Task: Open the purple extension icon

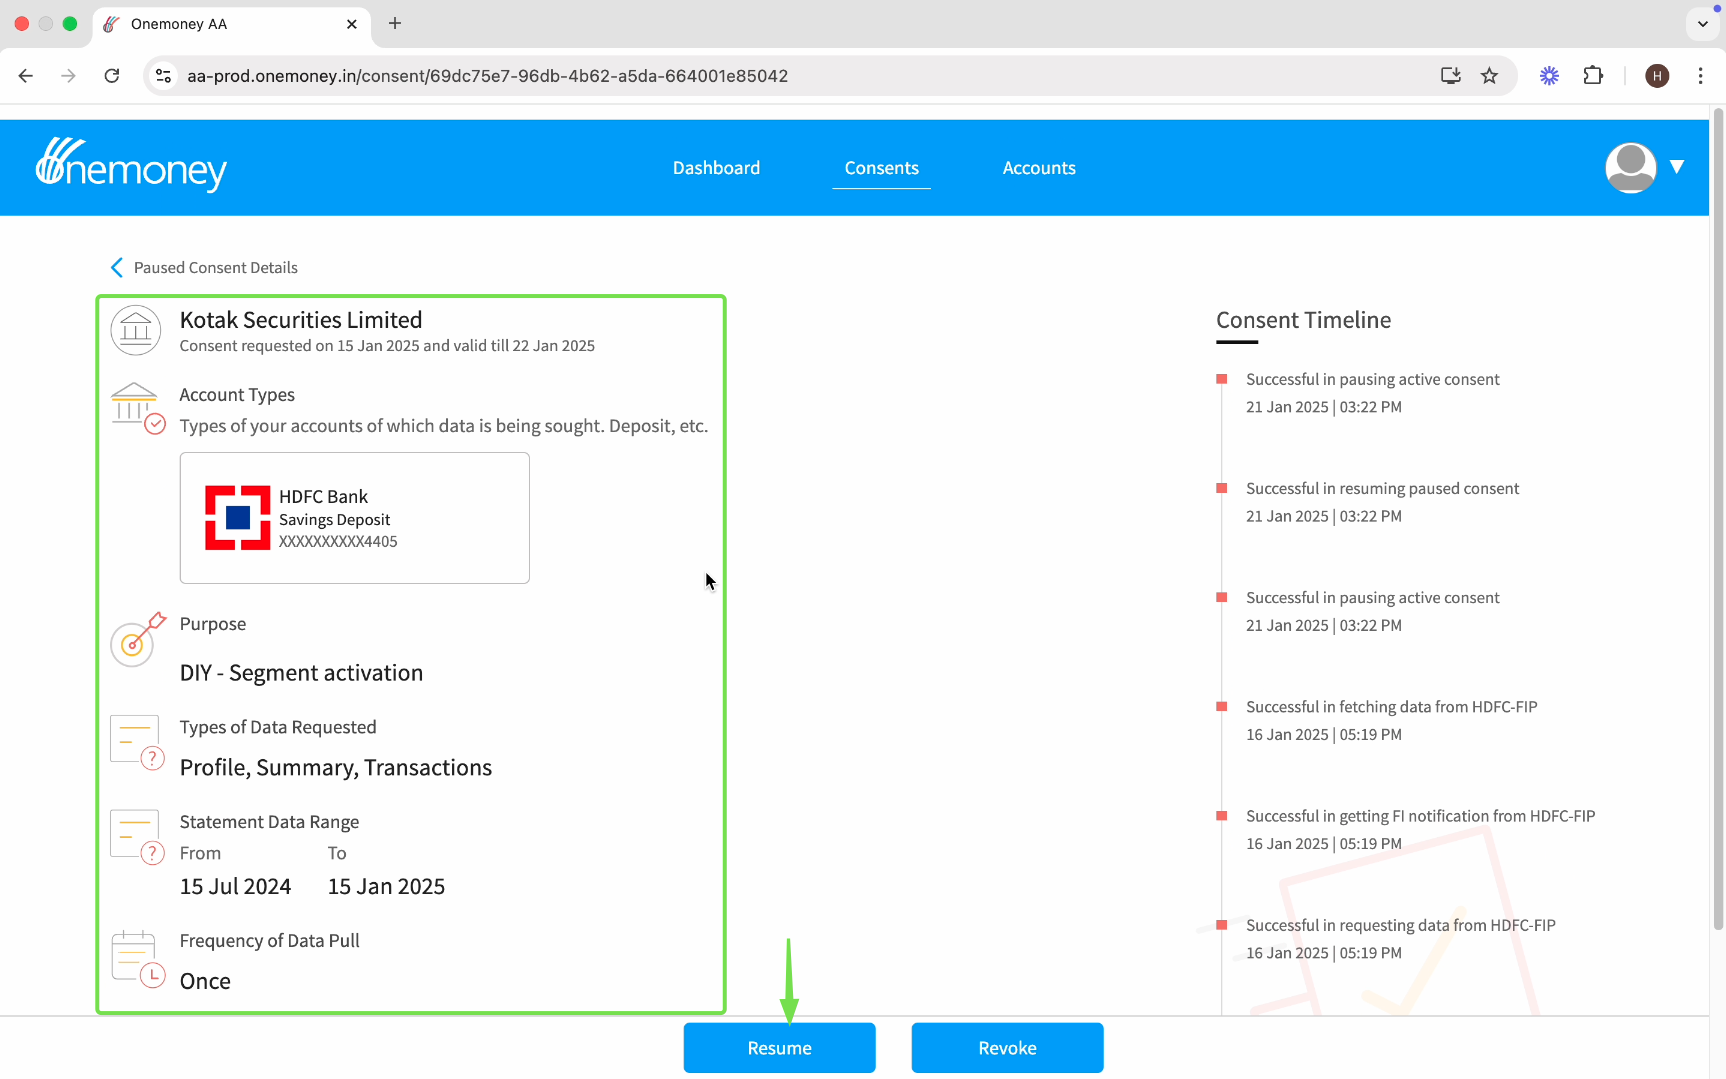Action: (x=1549, y=76)
